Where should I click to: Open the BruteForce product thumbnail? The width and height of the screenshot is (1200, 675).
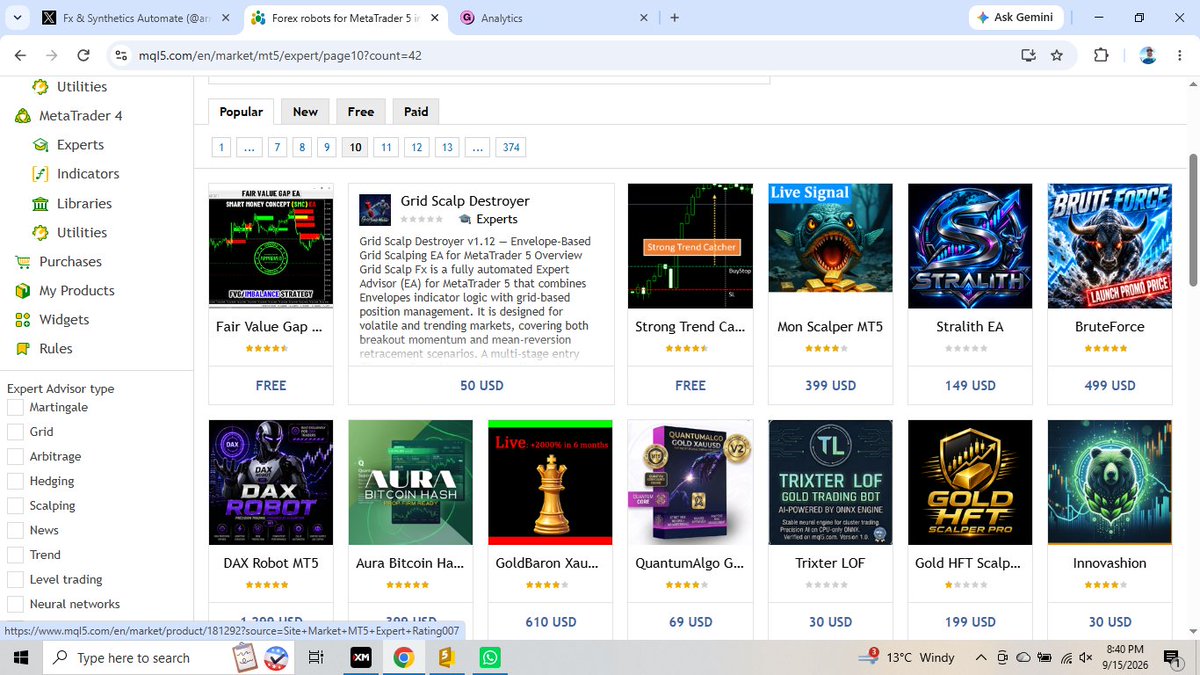(1110, 246)
